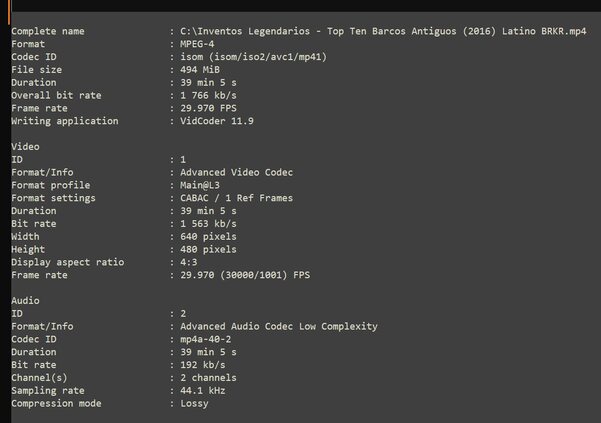This screenshot has height=423, width=601.
Task: Click the Overall bit rate 1 766 kb/s
Action: pyautogui.click(x=209, y=95)
